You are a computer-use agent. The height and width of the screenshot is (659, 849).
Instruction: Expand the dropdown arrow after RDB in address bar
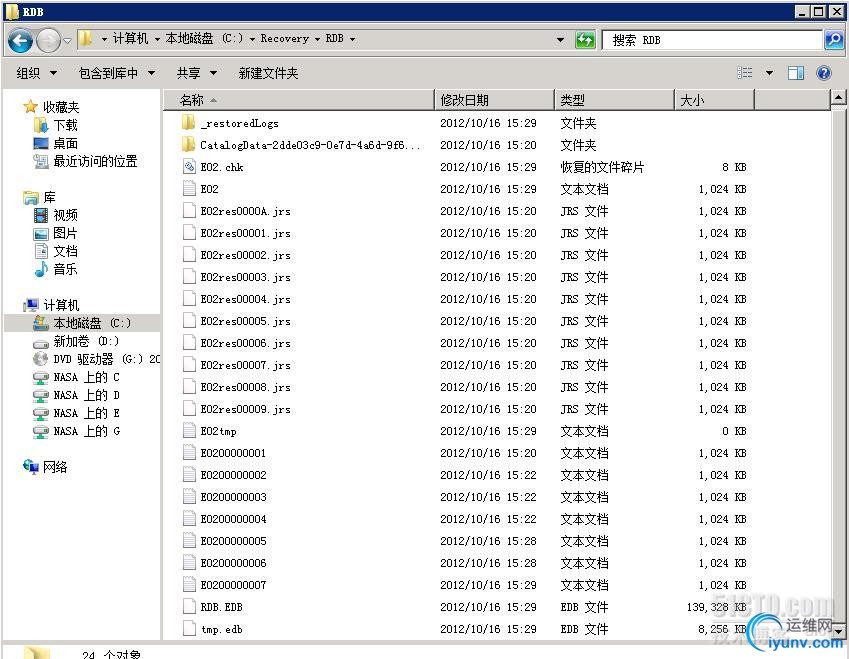(352, 39)
